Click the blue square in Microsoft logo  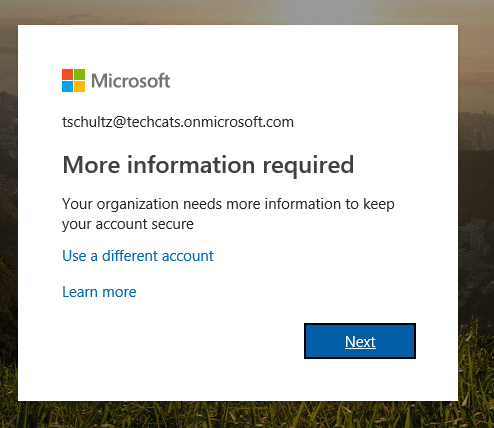click(67, 86)
